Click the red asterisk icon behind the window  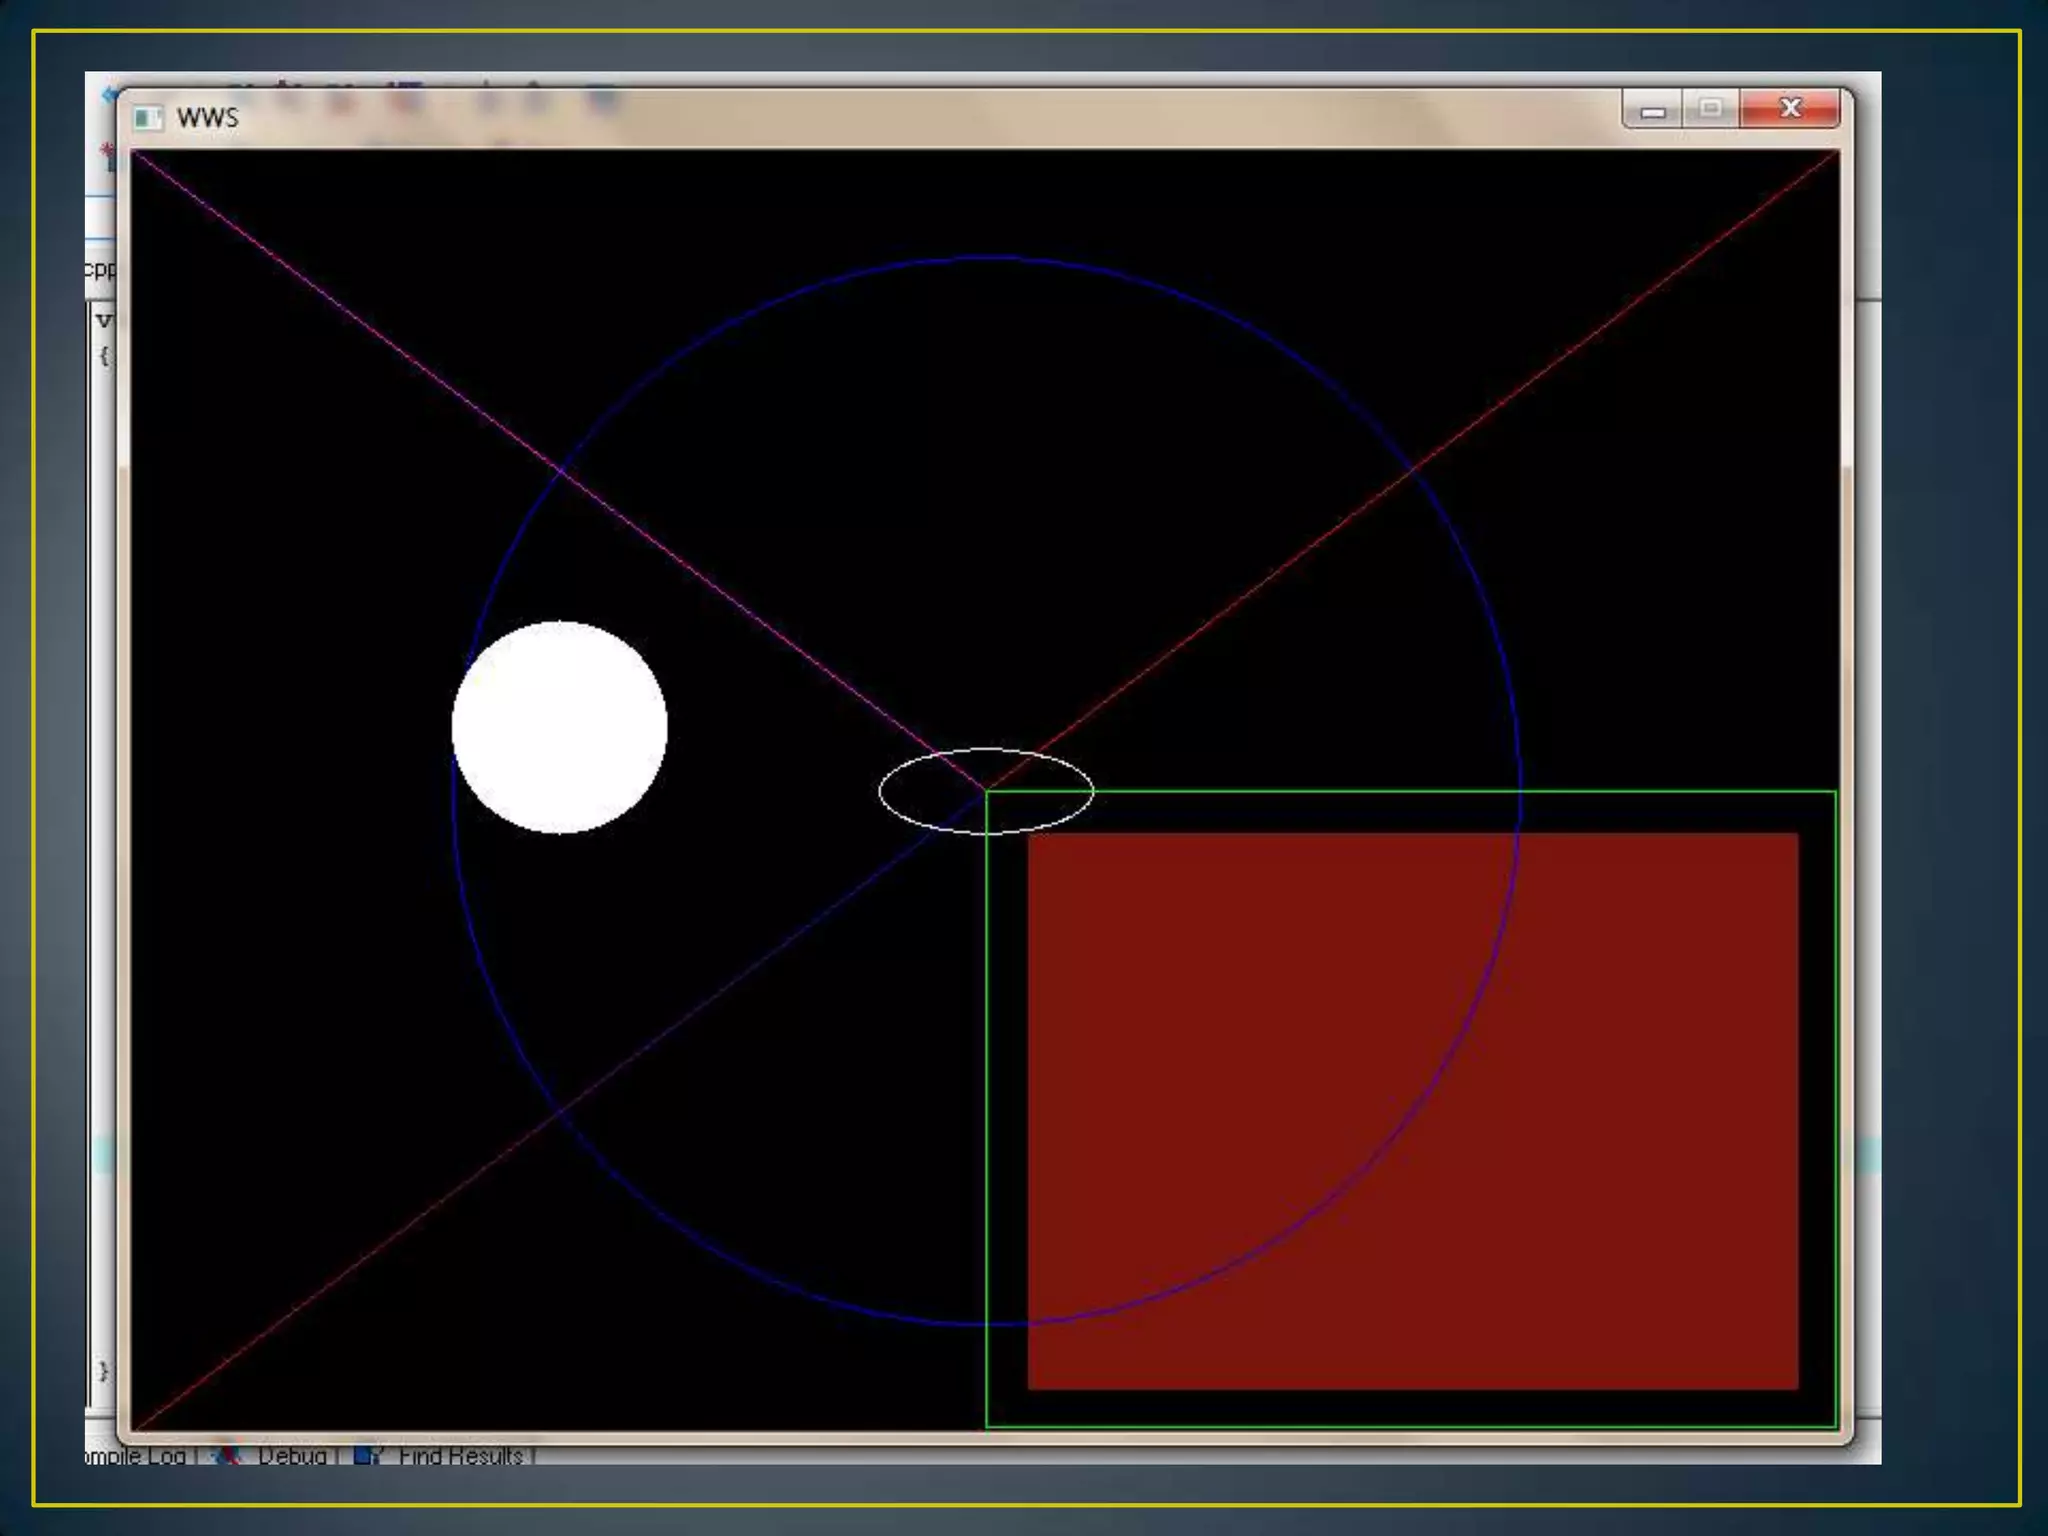point(107,150)
